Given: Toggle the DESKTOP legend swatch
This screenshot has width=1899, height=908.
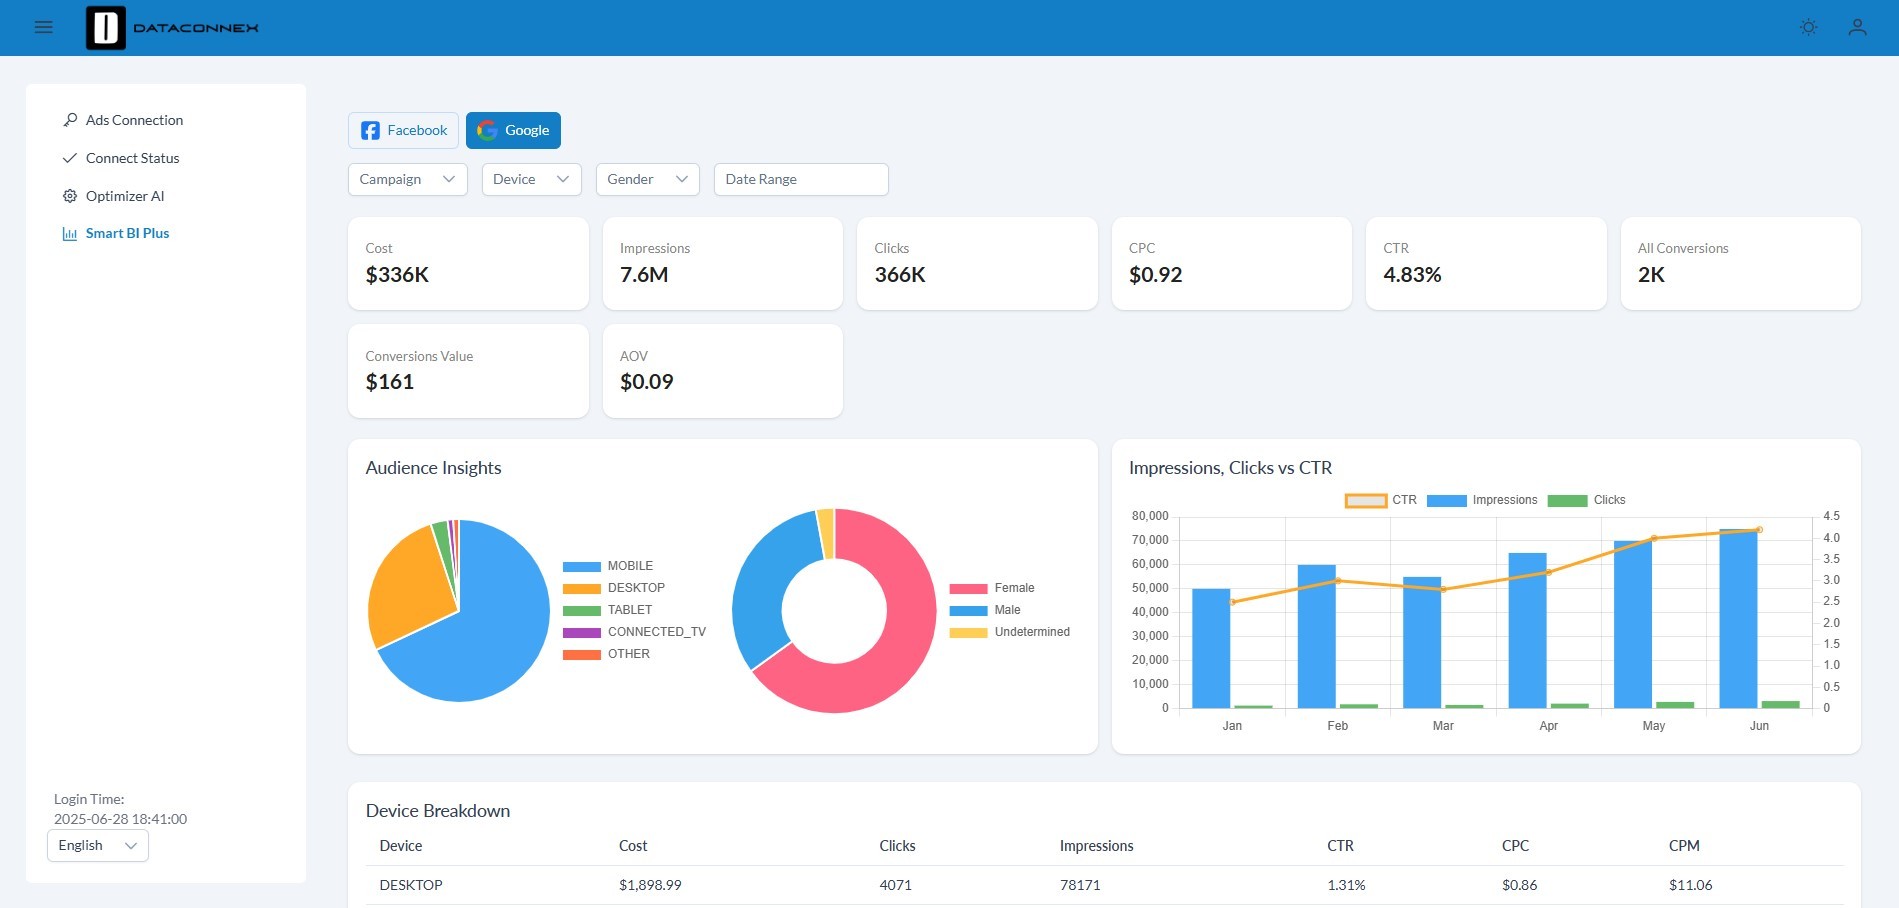Looking at the screenshot, I should click(x=581, y=588).
